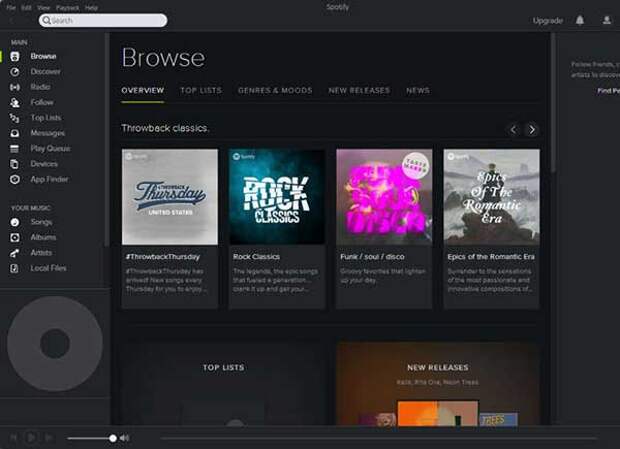Show previous Throwback classics playlists

tap(513, 130)
